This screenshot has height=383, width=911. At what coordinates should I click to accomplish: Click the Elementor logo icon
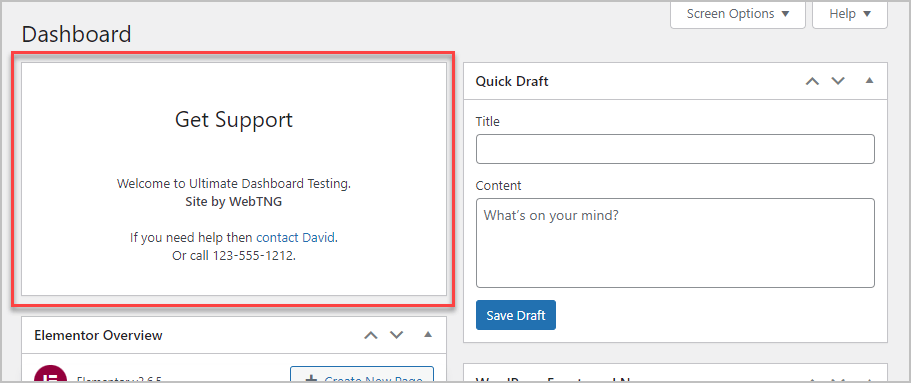pos(51,374)
